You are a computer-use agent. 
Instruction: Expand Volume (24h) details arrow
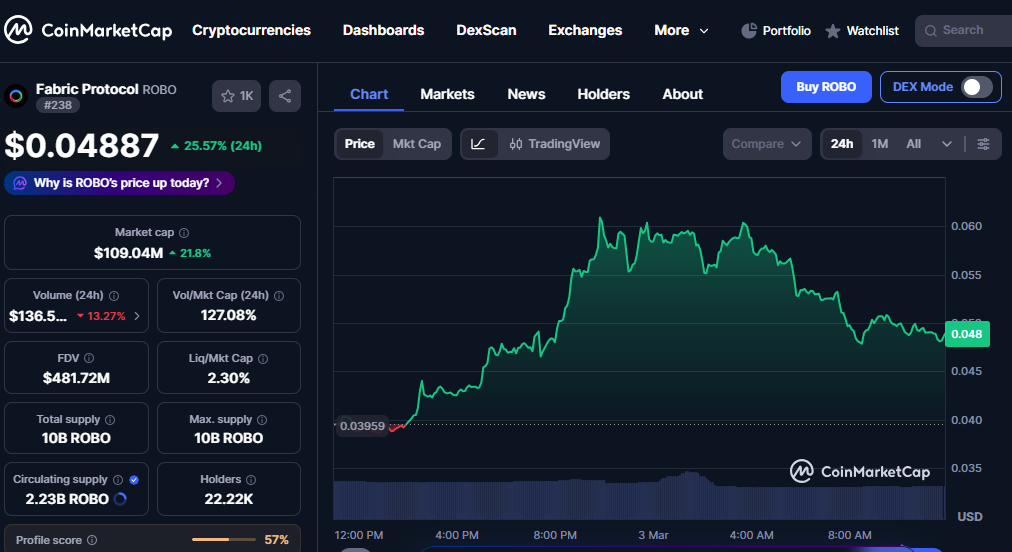point(137,316)
